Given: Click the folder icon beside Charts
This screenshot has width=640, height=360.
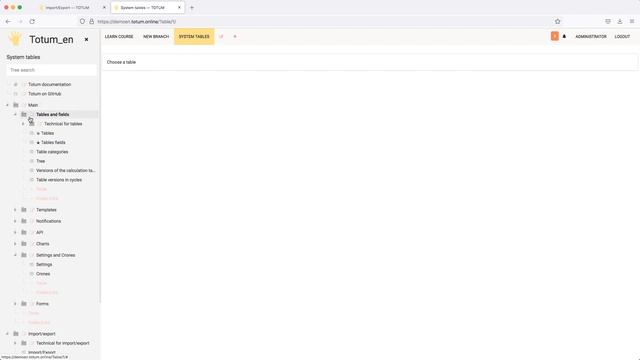Looking at the screenshot, I should tap(24, 244).
